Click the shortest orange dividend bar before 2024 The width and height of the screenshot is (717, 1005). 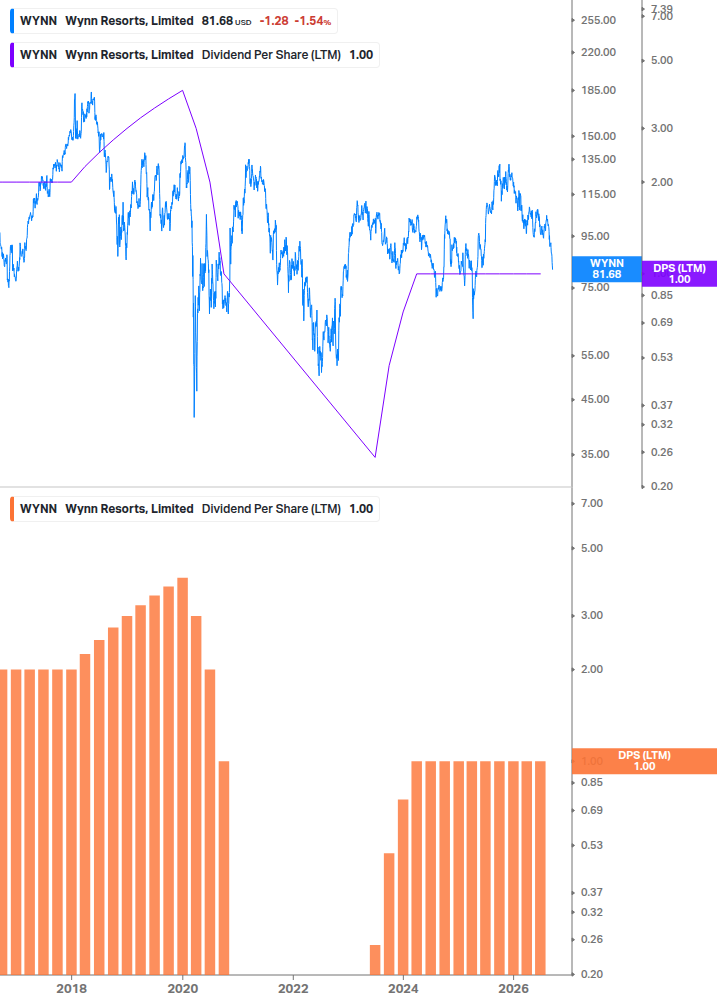pos(375,960)
